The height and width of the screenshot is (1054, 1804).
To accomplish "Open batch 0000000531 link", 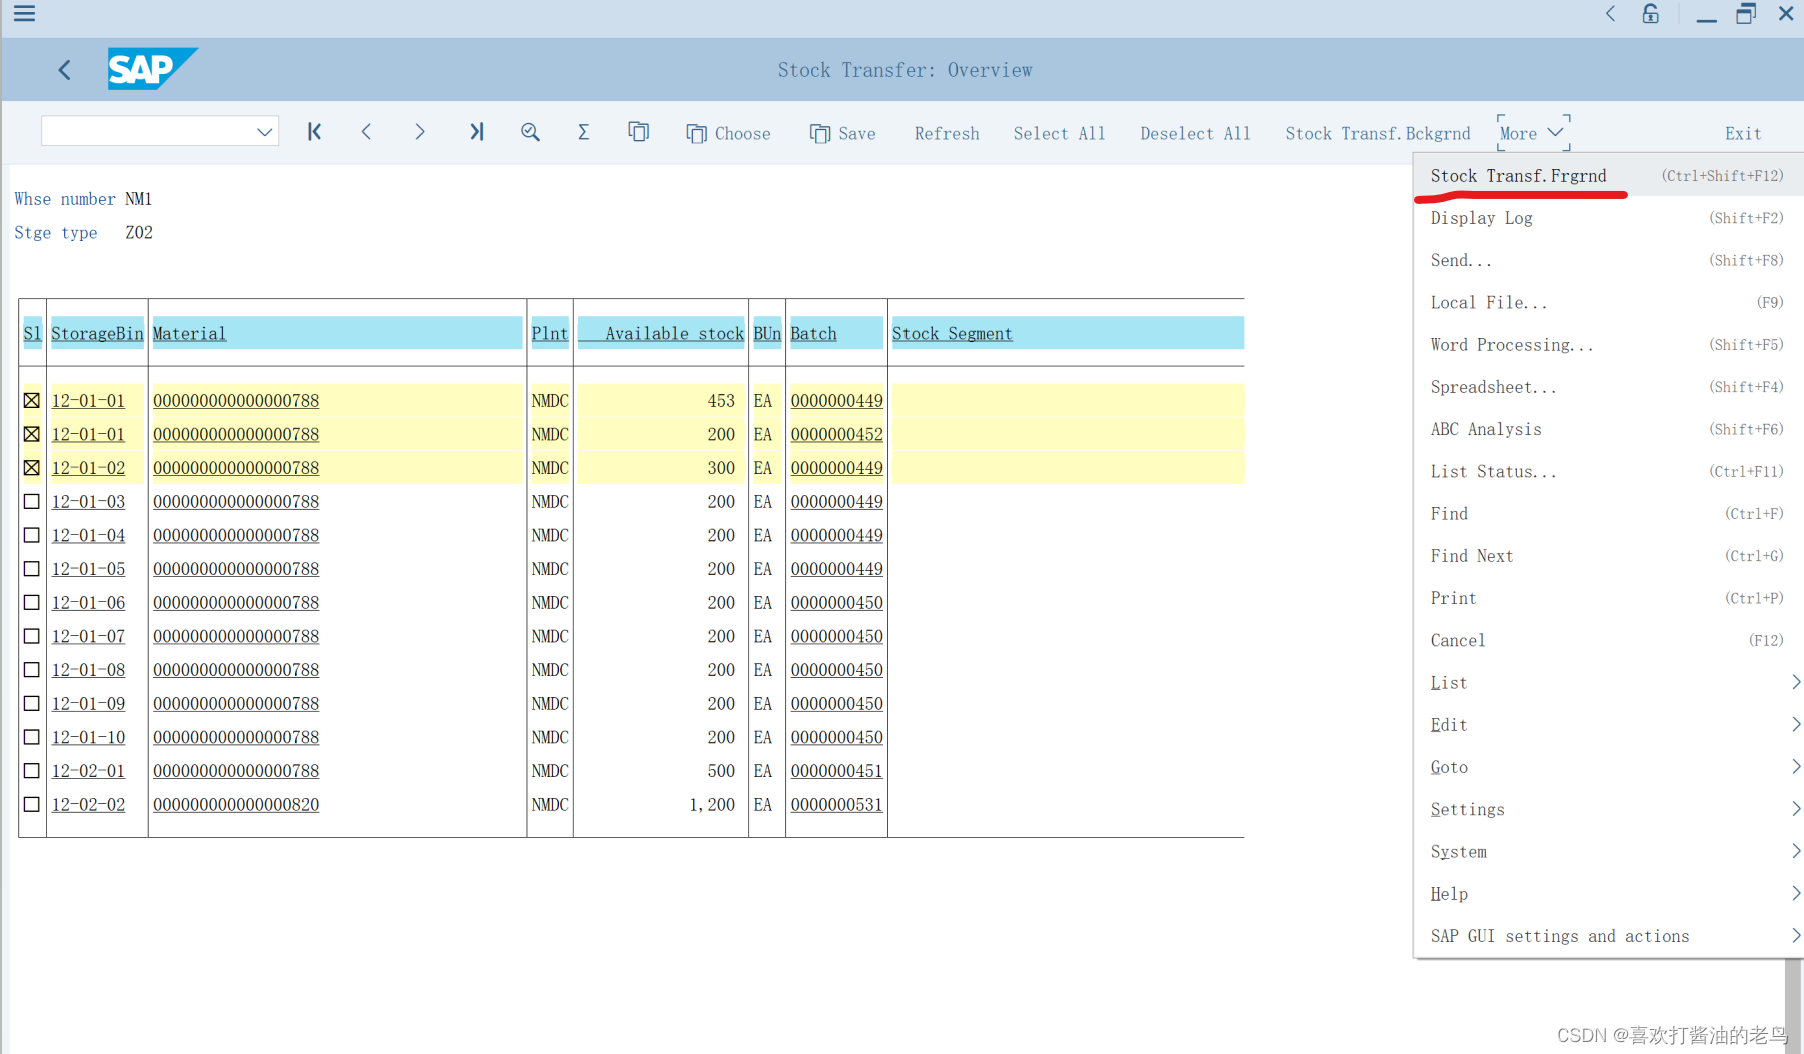I will pyautogui.click(x=836, y=804).
